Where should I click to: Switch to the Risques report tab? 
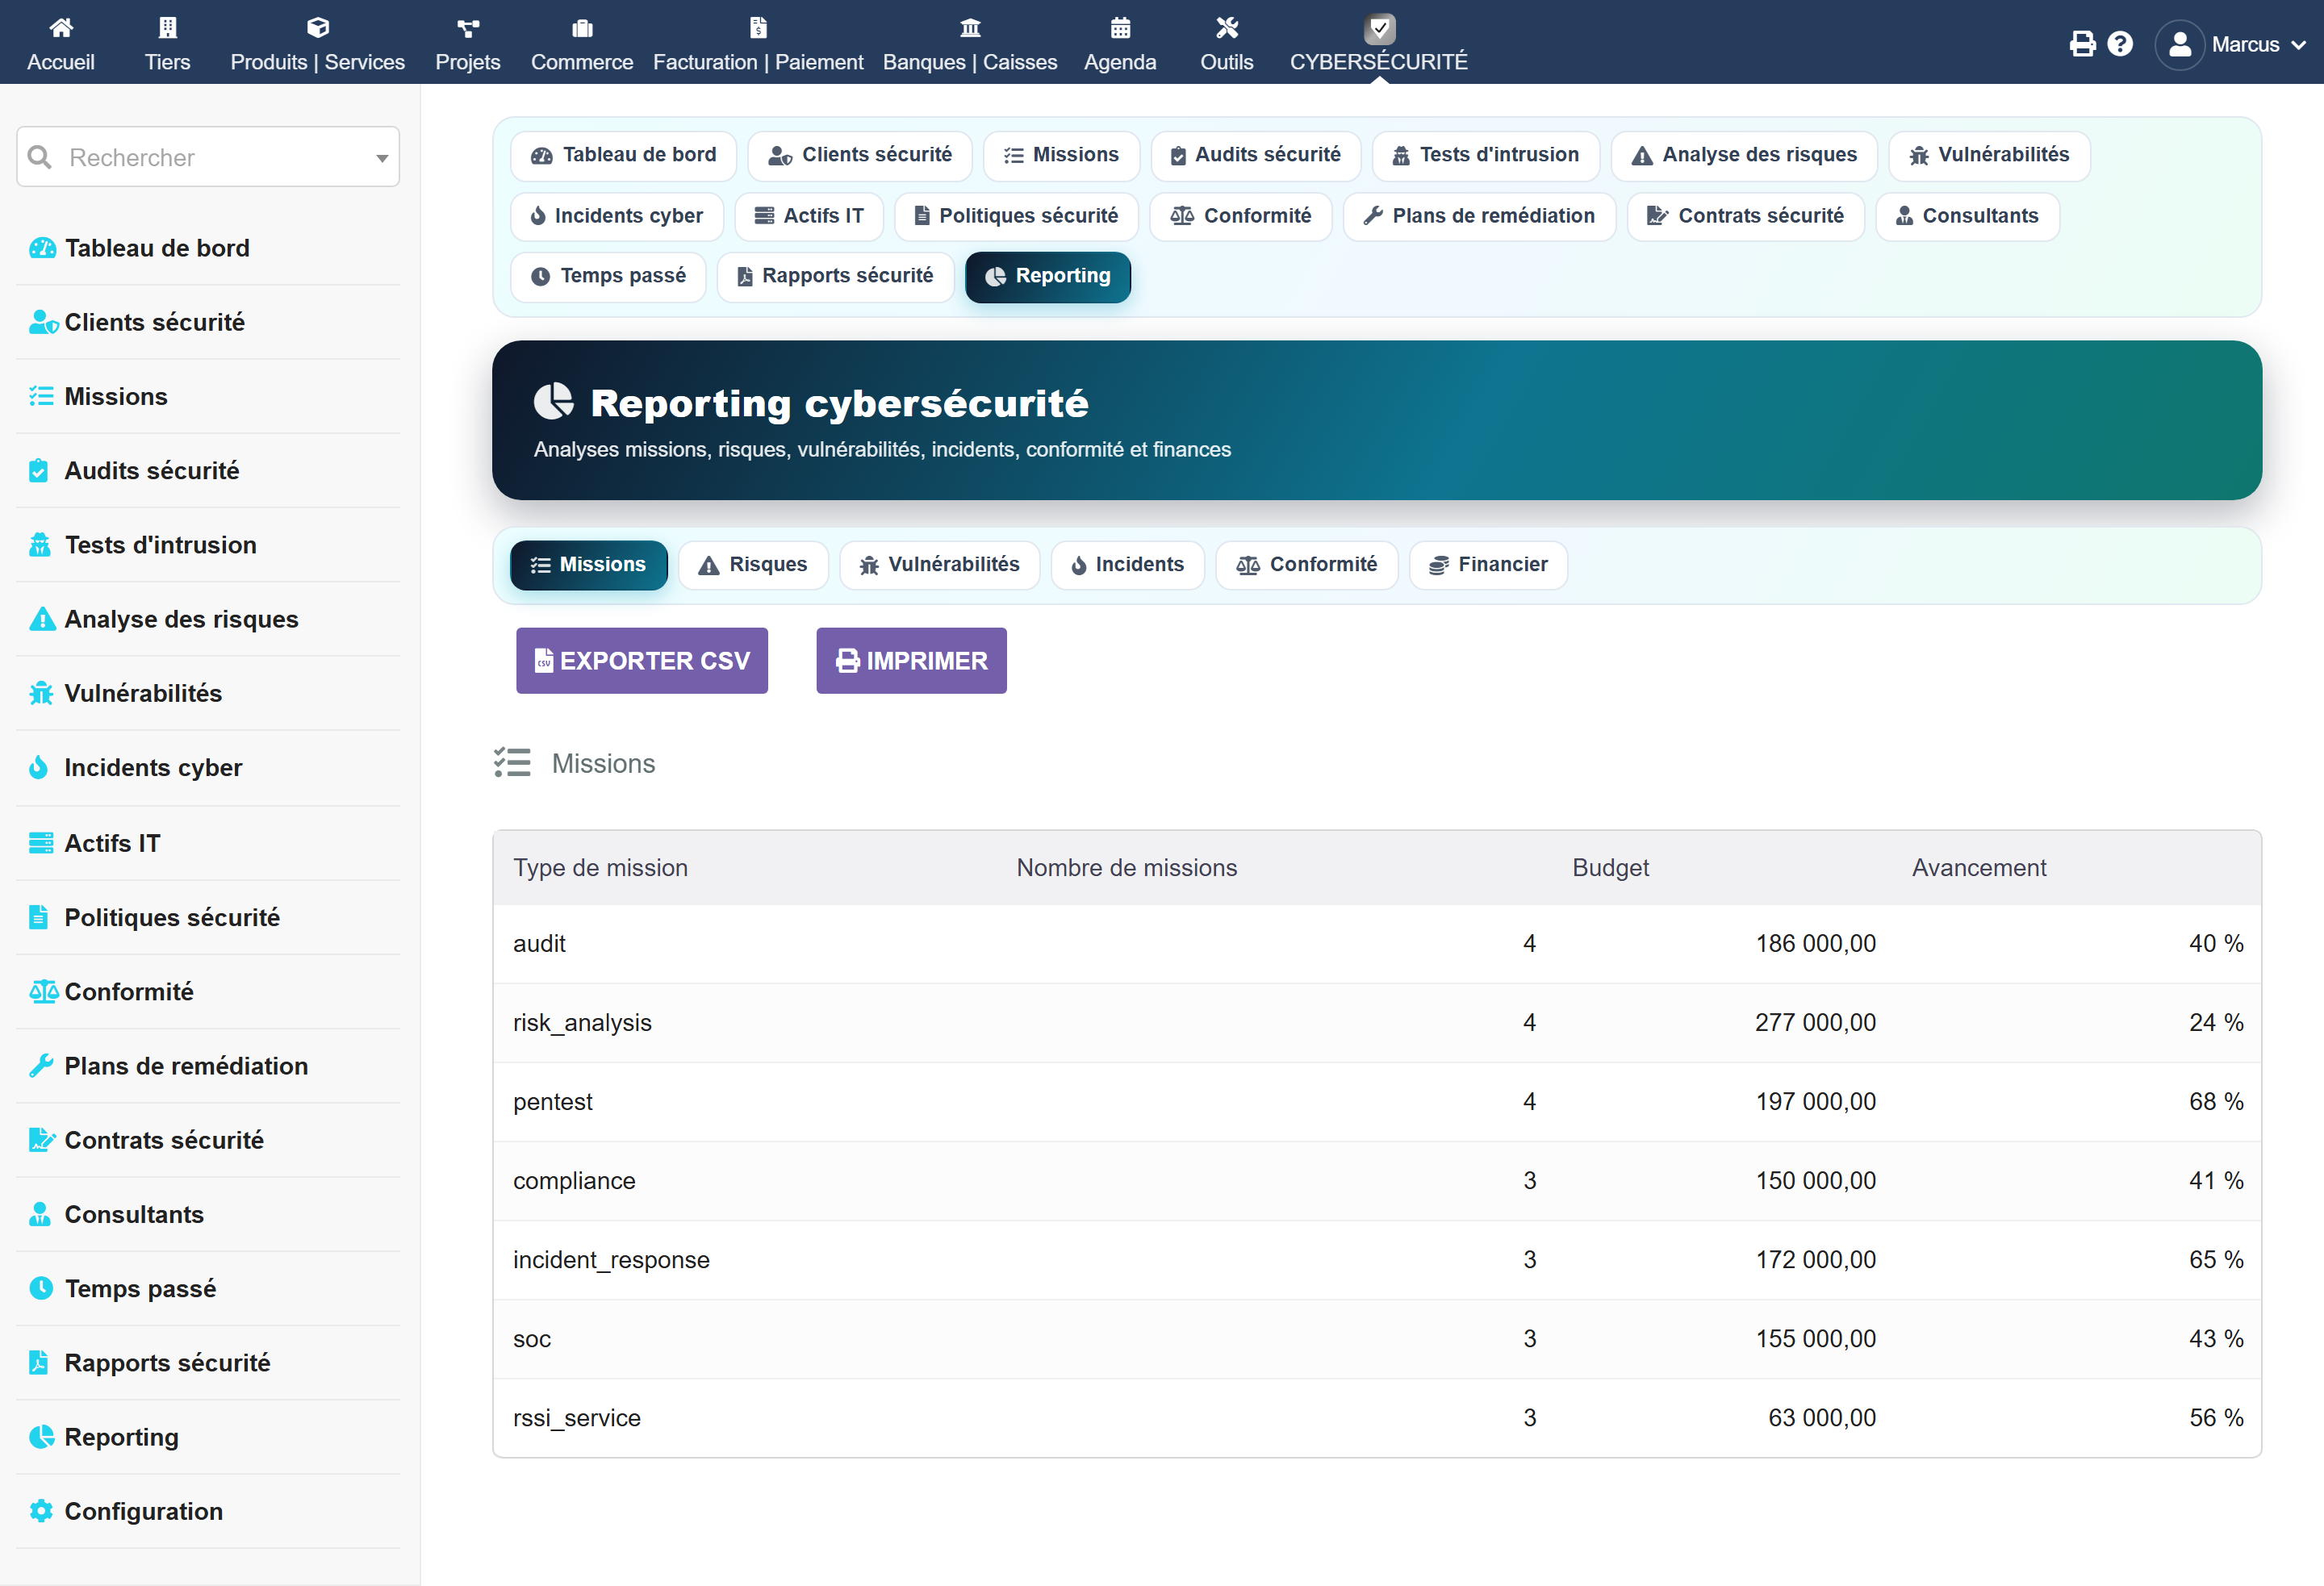753,565
